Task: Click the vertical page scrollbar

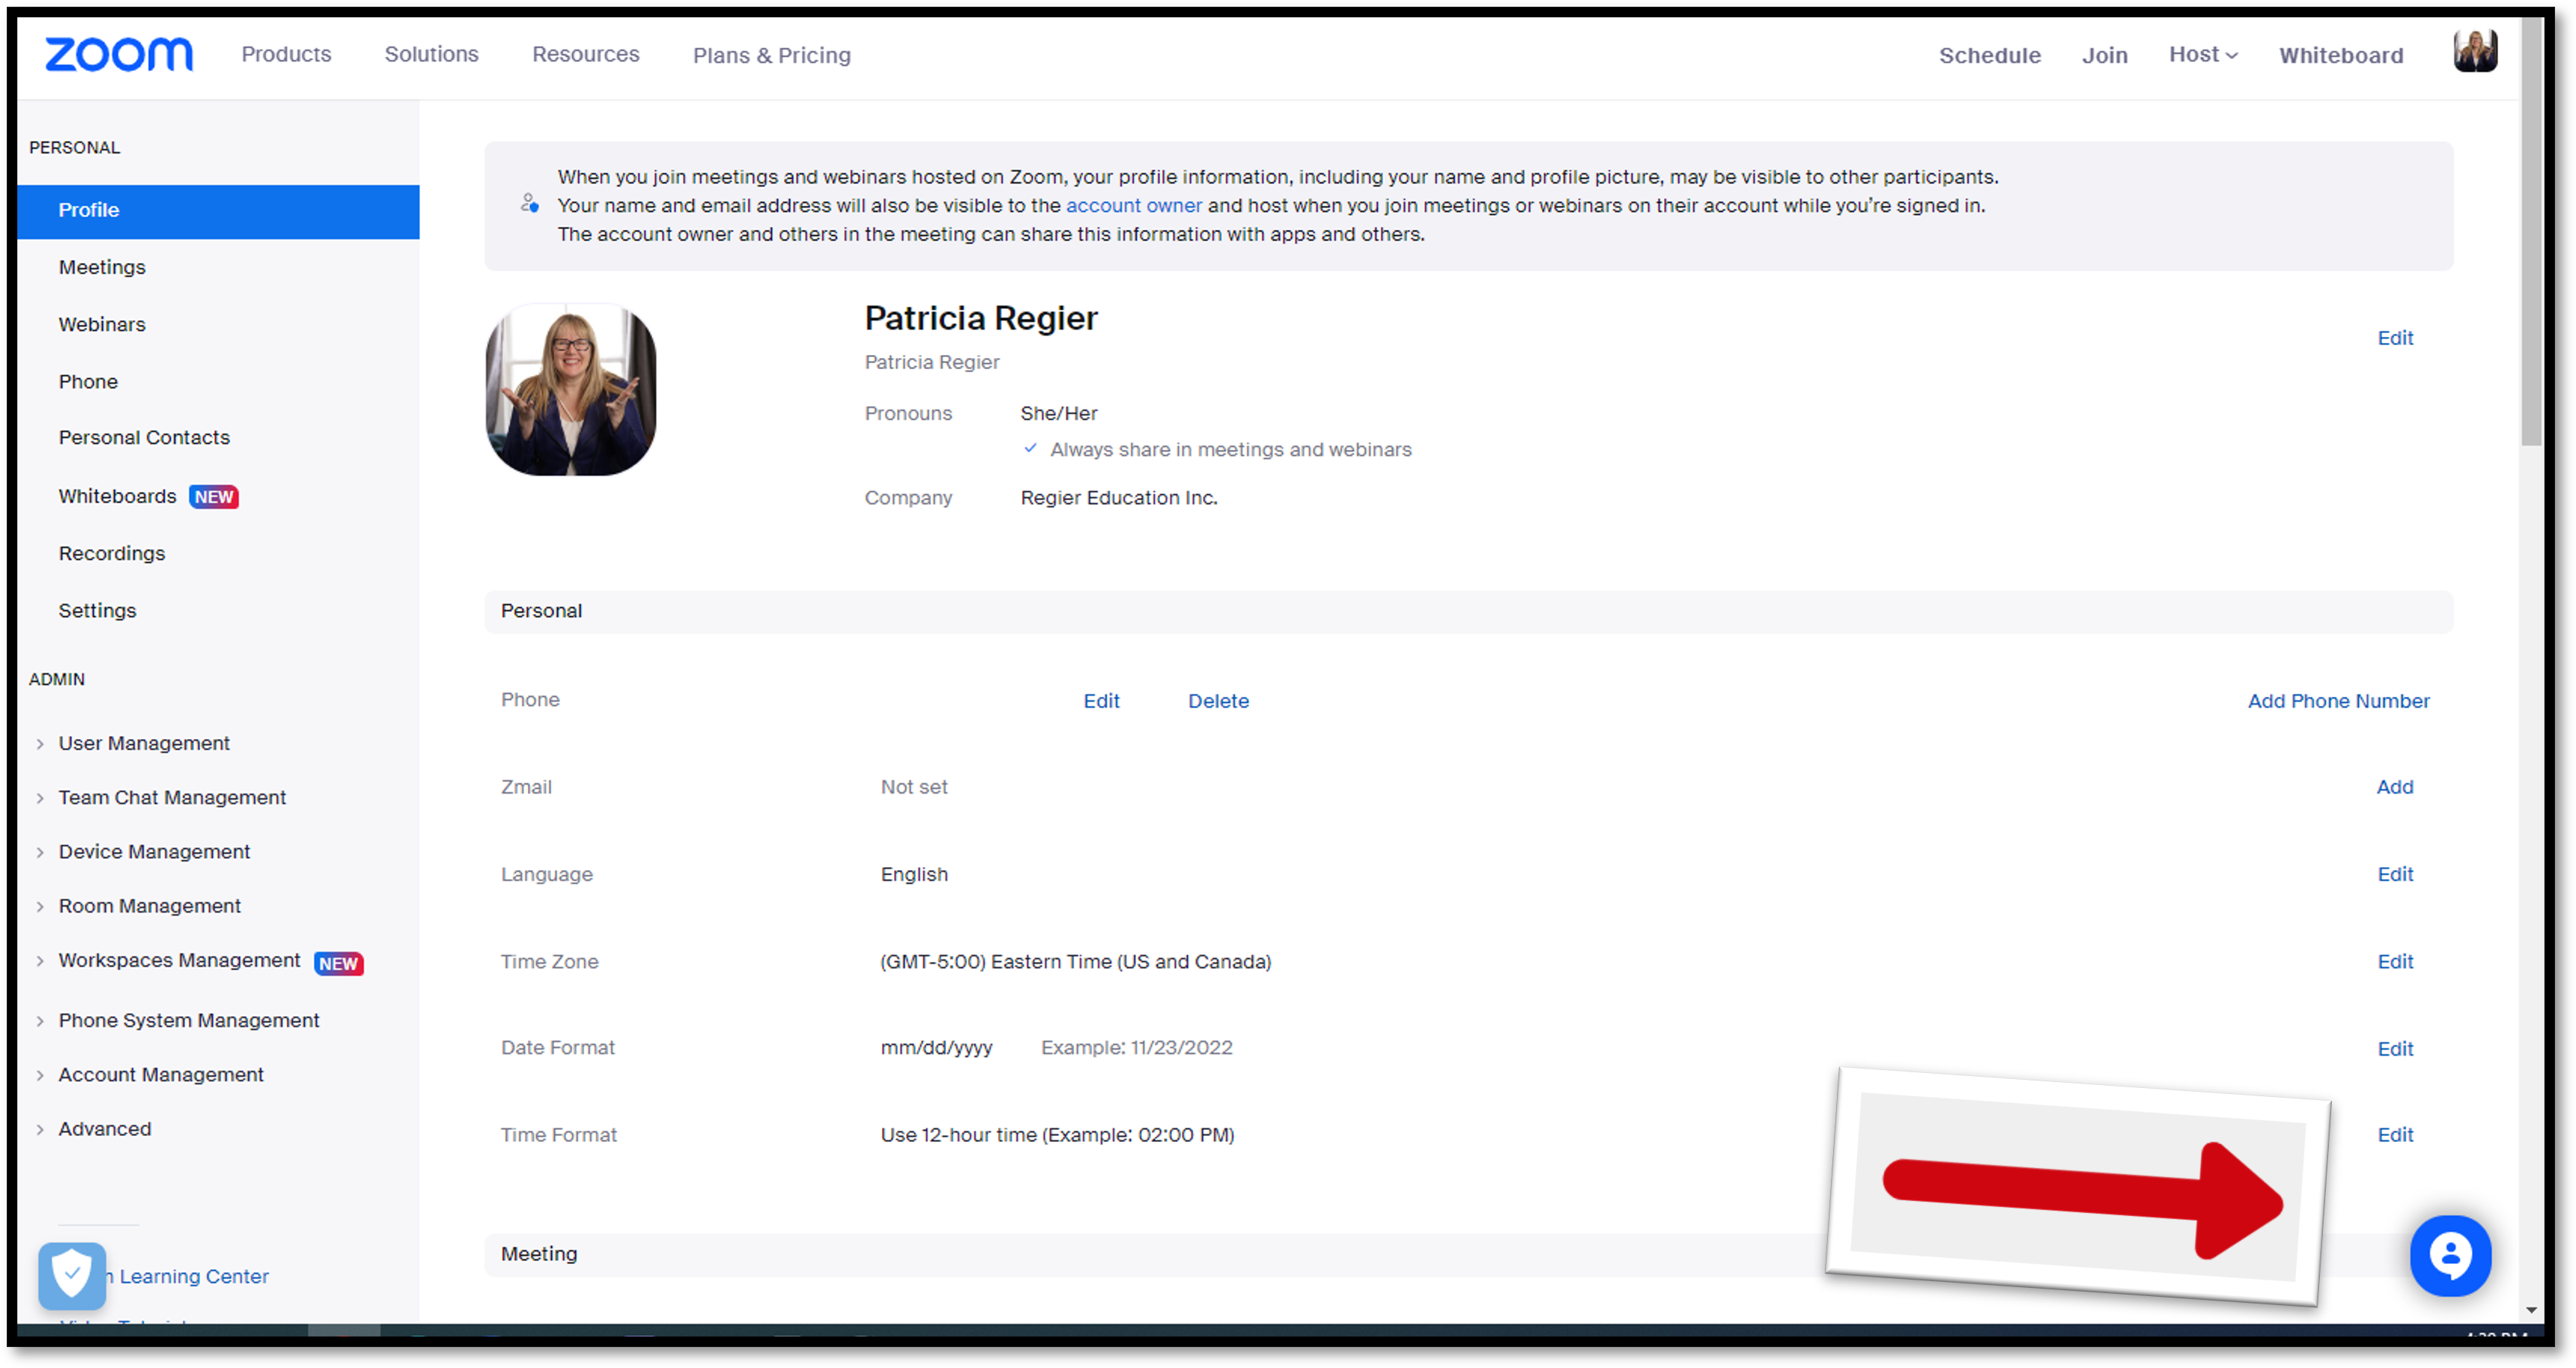Action: coord(2531,231)
